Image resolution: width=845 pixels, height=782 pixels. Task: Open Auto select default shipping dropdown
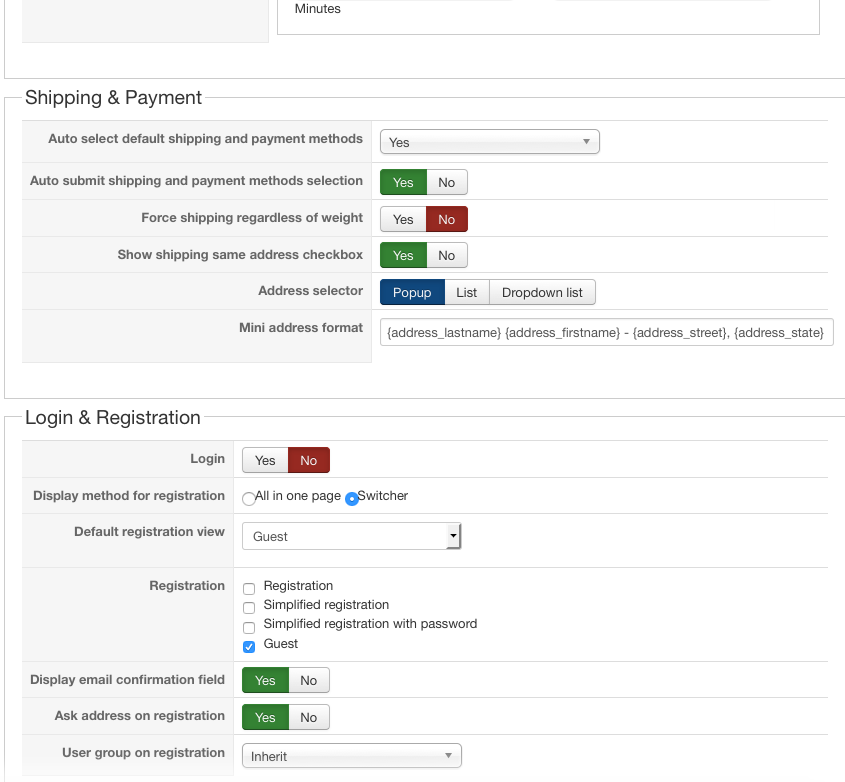pos(489,142)
